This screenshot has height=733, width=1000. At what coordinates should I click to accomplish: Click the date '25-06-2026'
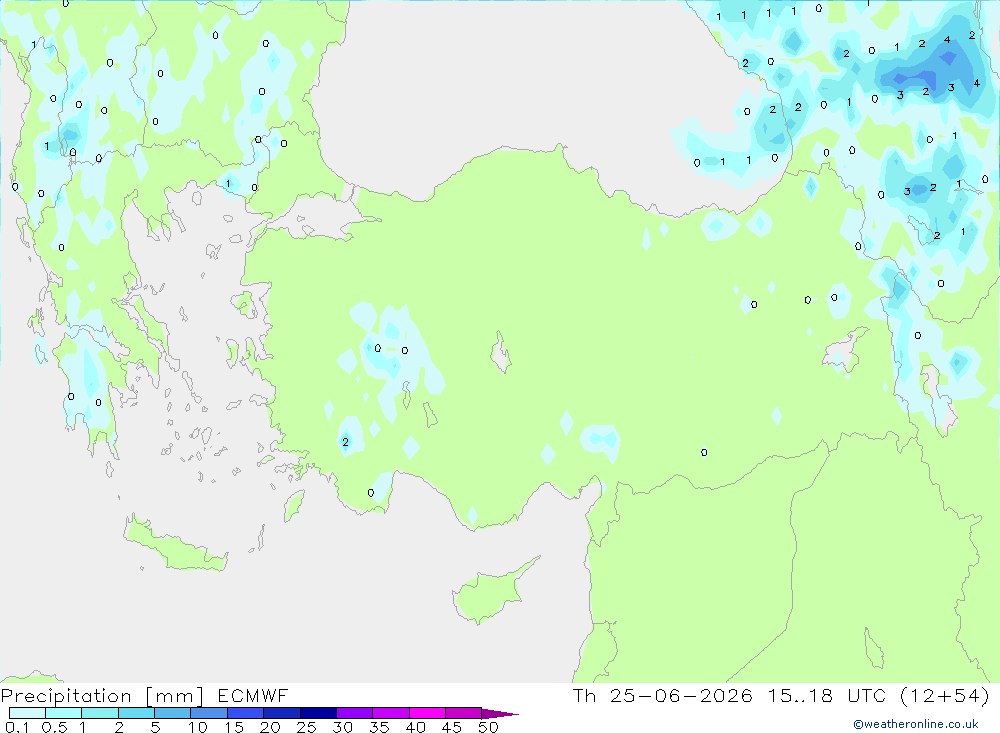coord(681,695)
